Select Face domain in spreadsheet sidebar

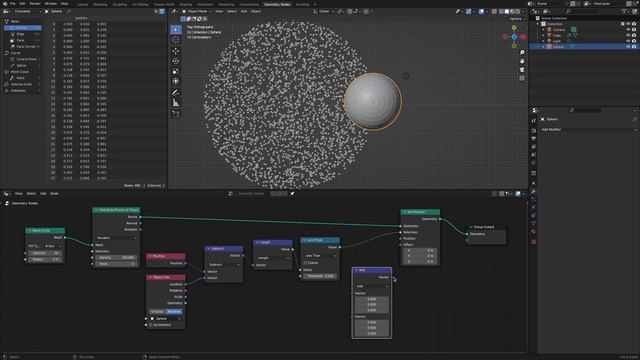(20, 40)
